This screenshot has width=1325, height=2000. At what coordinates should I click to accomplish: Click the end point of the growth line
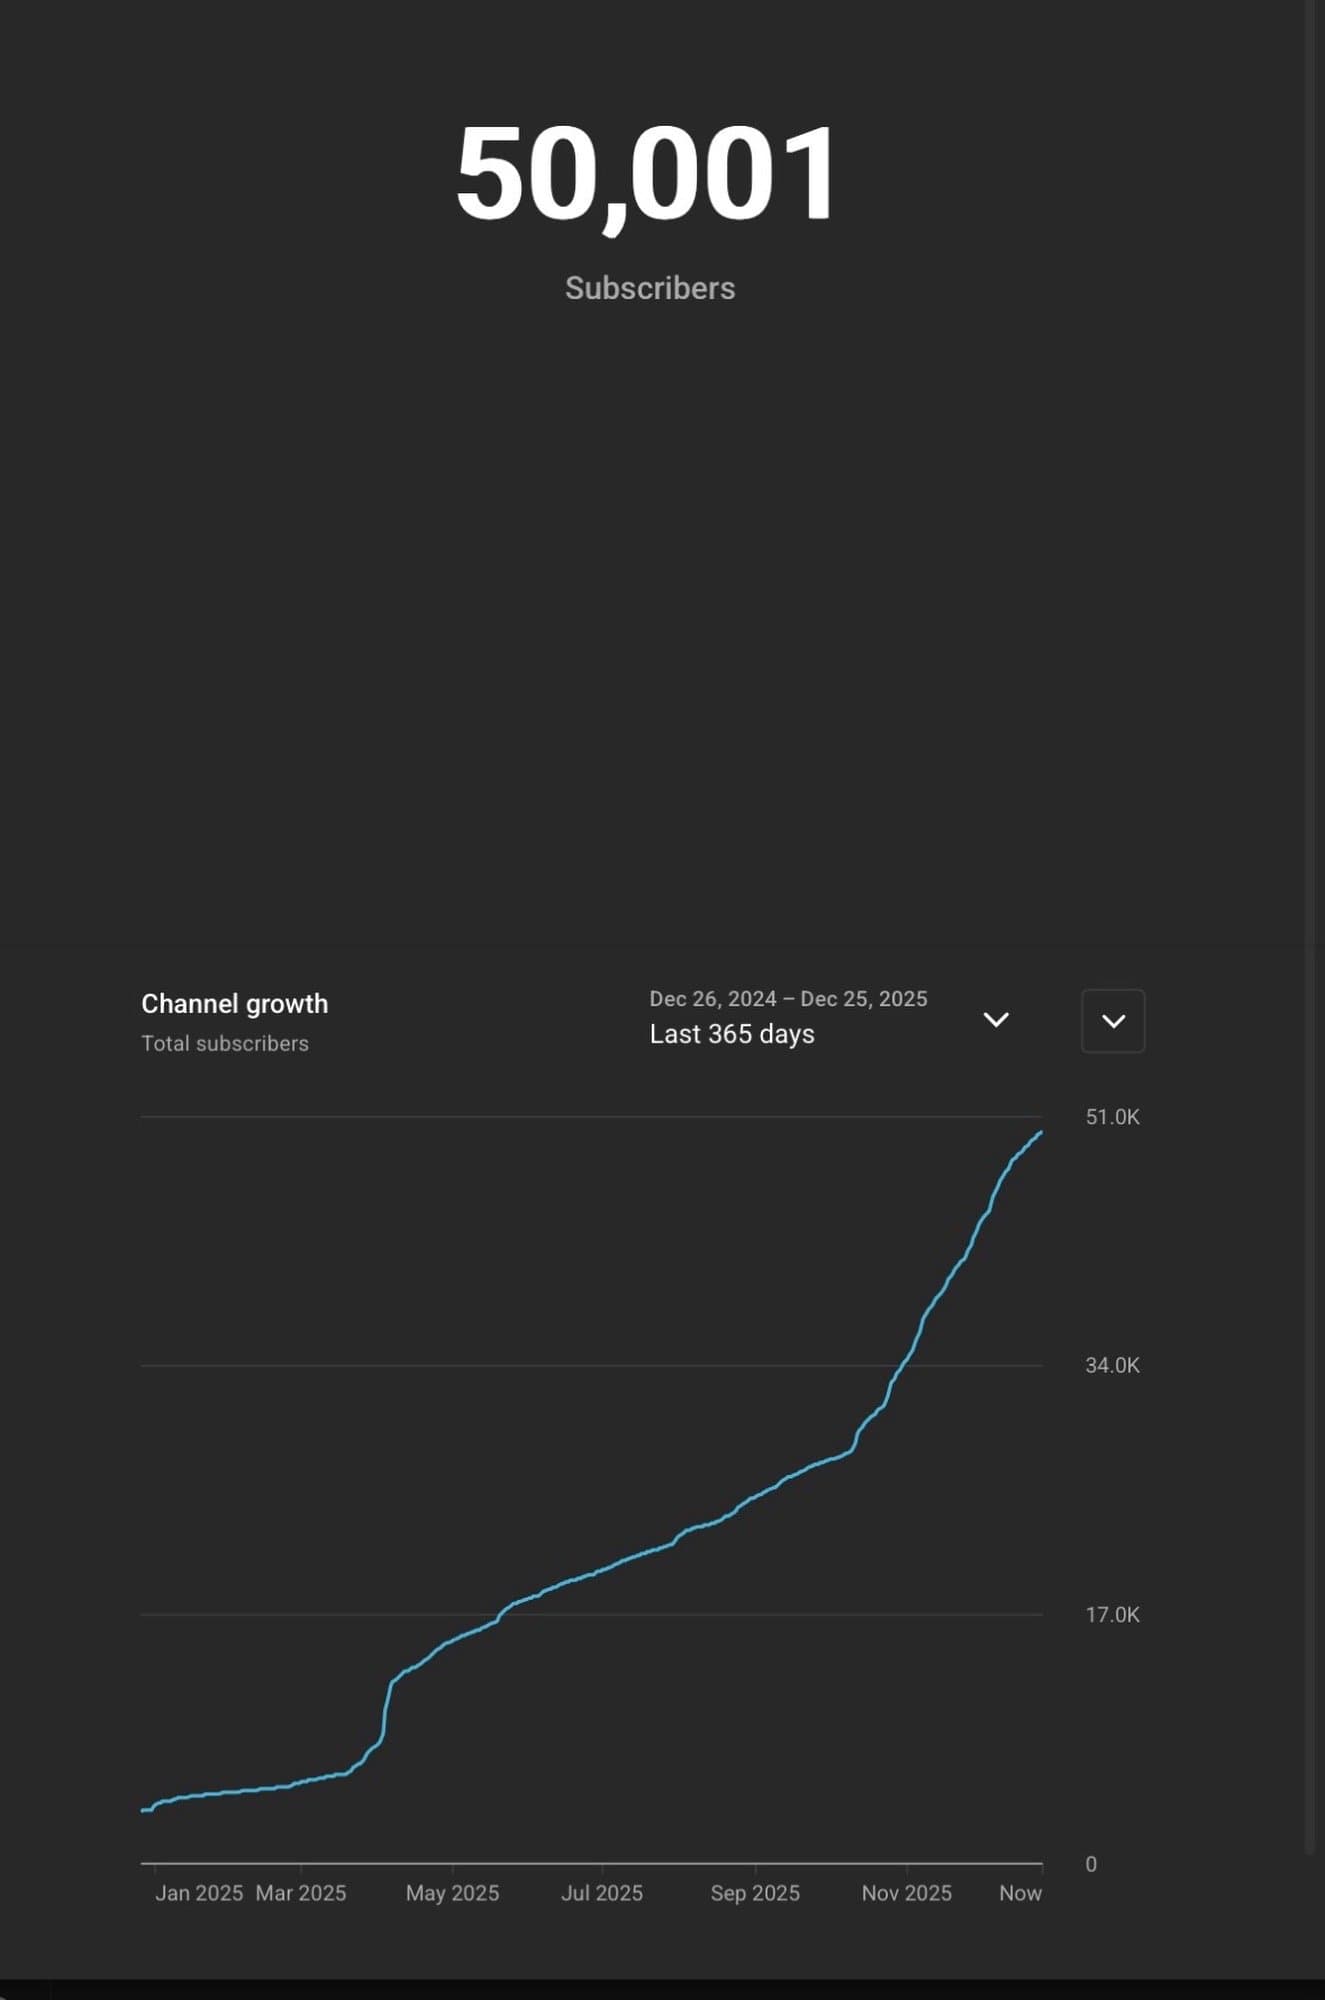coord(1041,1133)
